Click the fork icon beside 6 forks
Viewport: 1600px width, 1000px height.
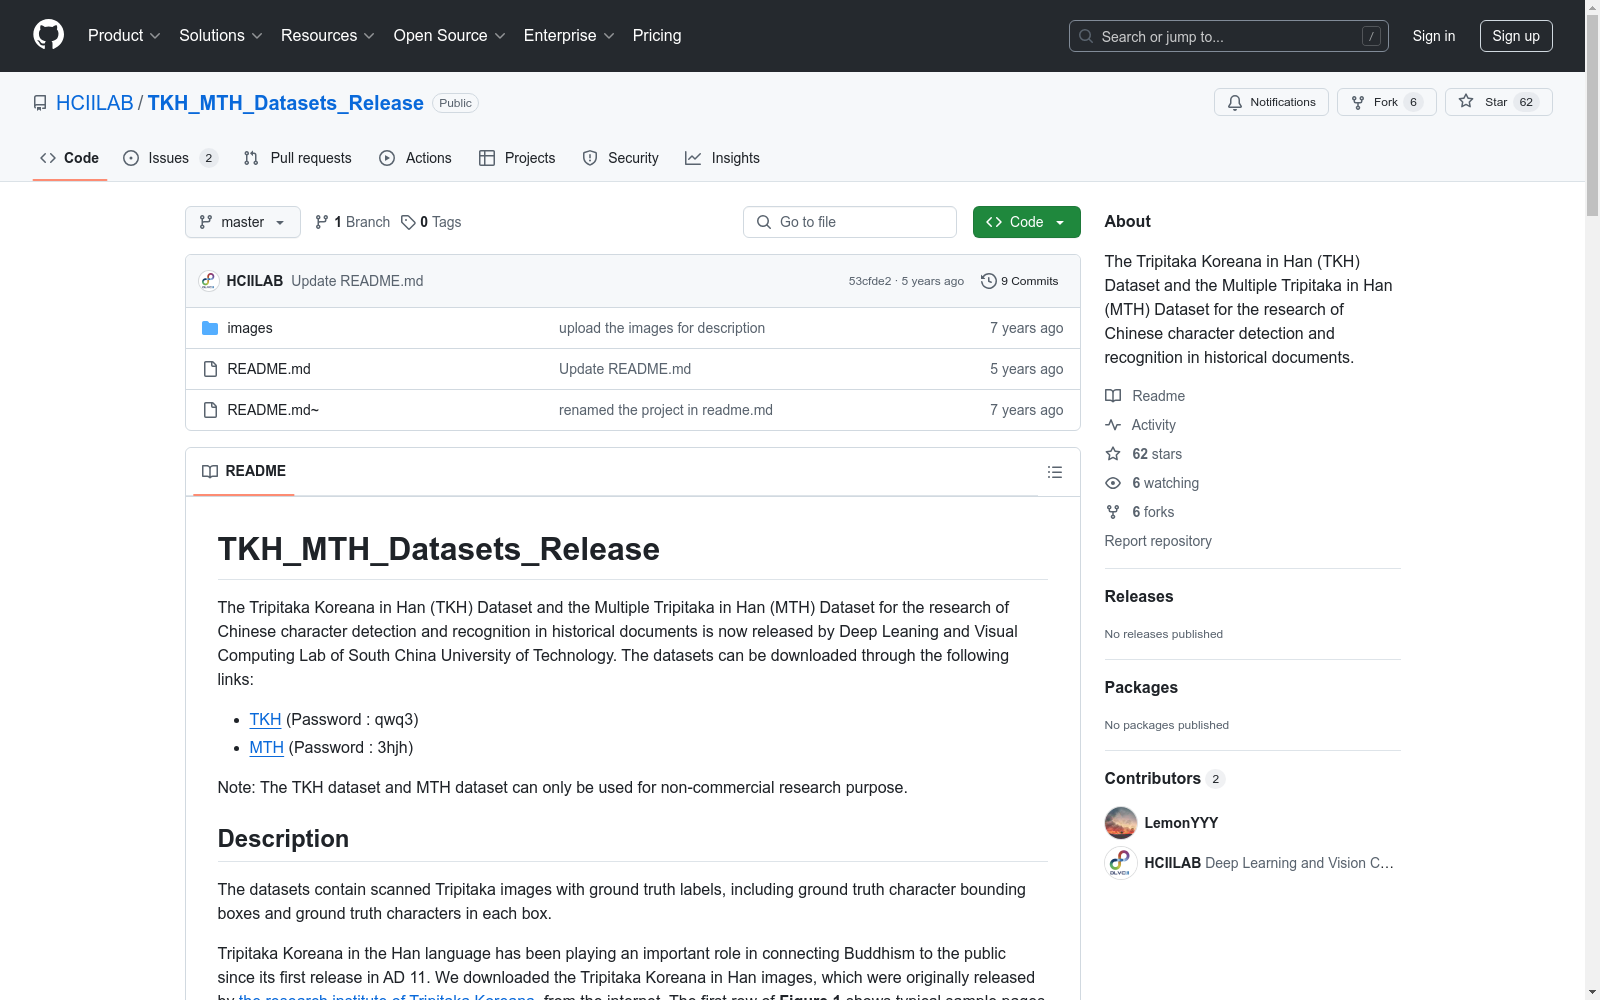[x=1113, y=512]
